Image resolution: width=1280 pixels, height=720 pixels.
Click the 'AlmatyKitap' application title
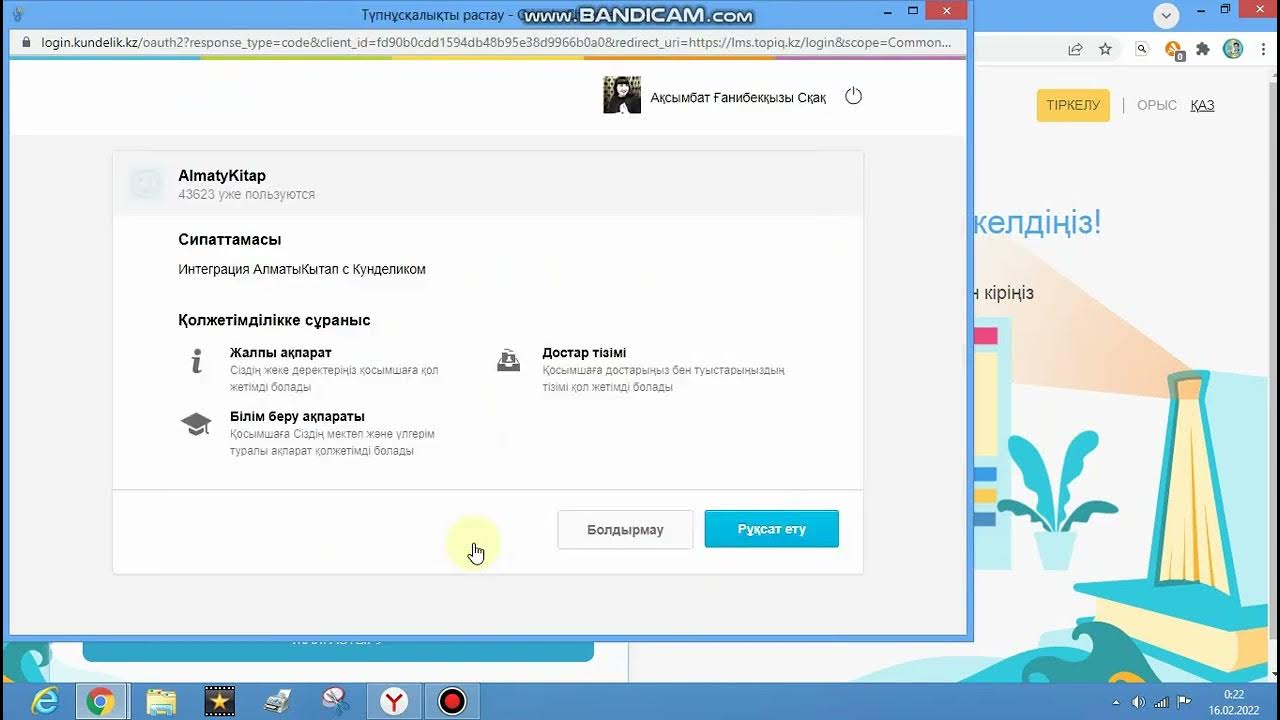(x=222, y=176)
